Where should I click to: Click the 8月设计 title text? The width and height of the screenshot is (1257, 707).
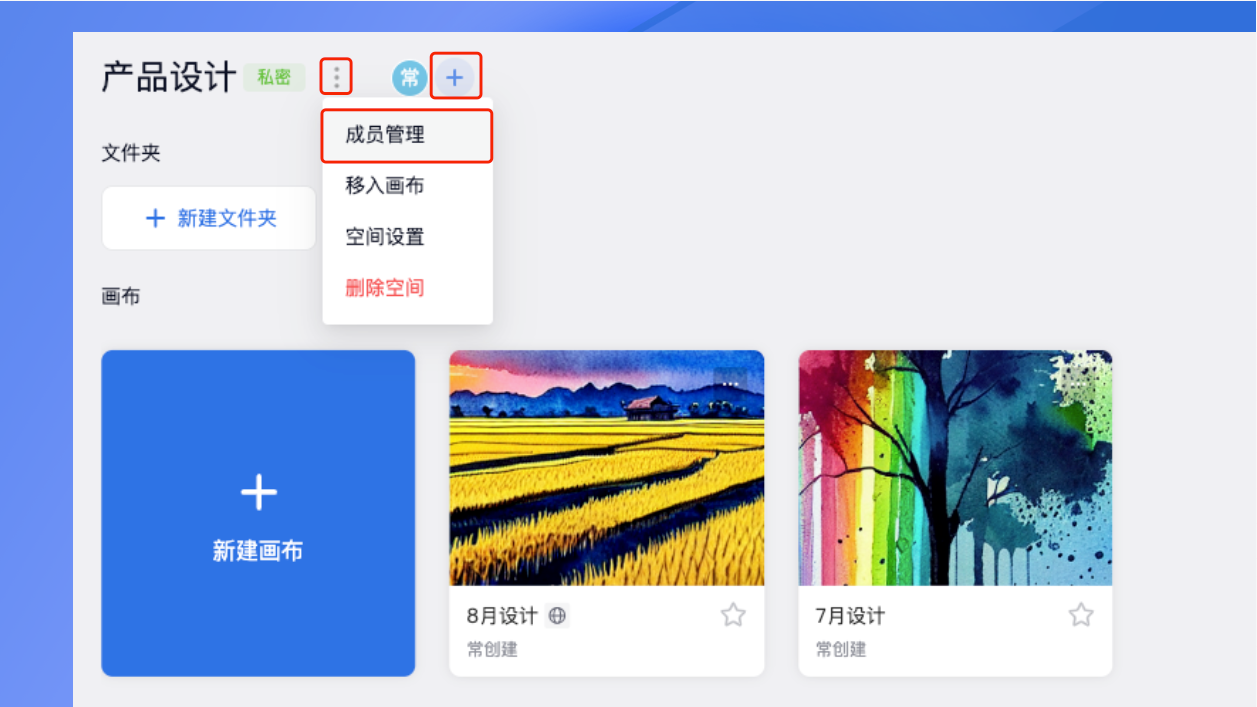(x=502, y=616)
